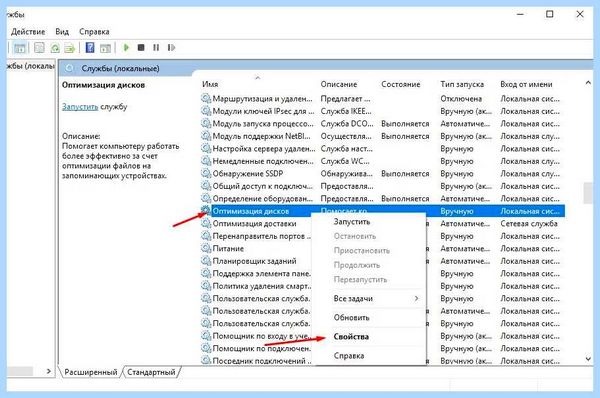
Task: Click the Export List toolbar icon
Action: click(70, 48)
